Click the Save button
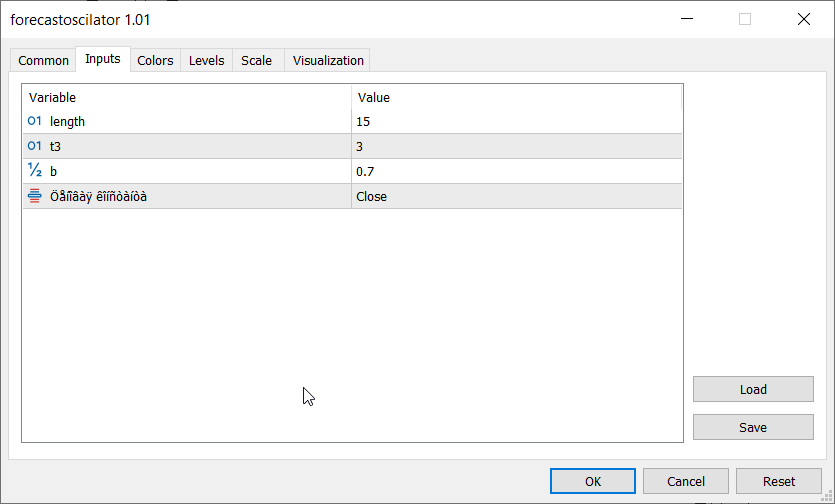Viewport: 835px width, 504px height. pyautogui.click(x=753, y=427)
